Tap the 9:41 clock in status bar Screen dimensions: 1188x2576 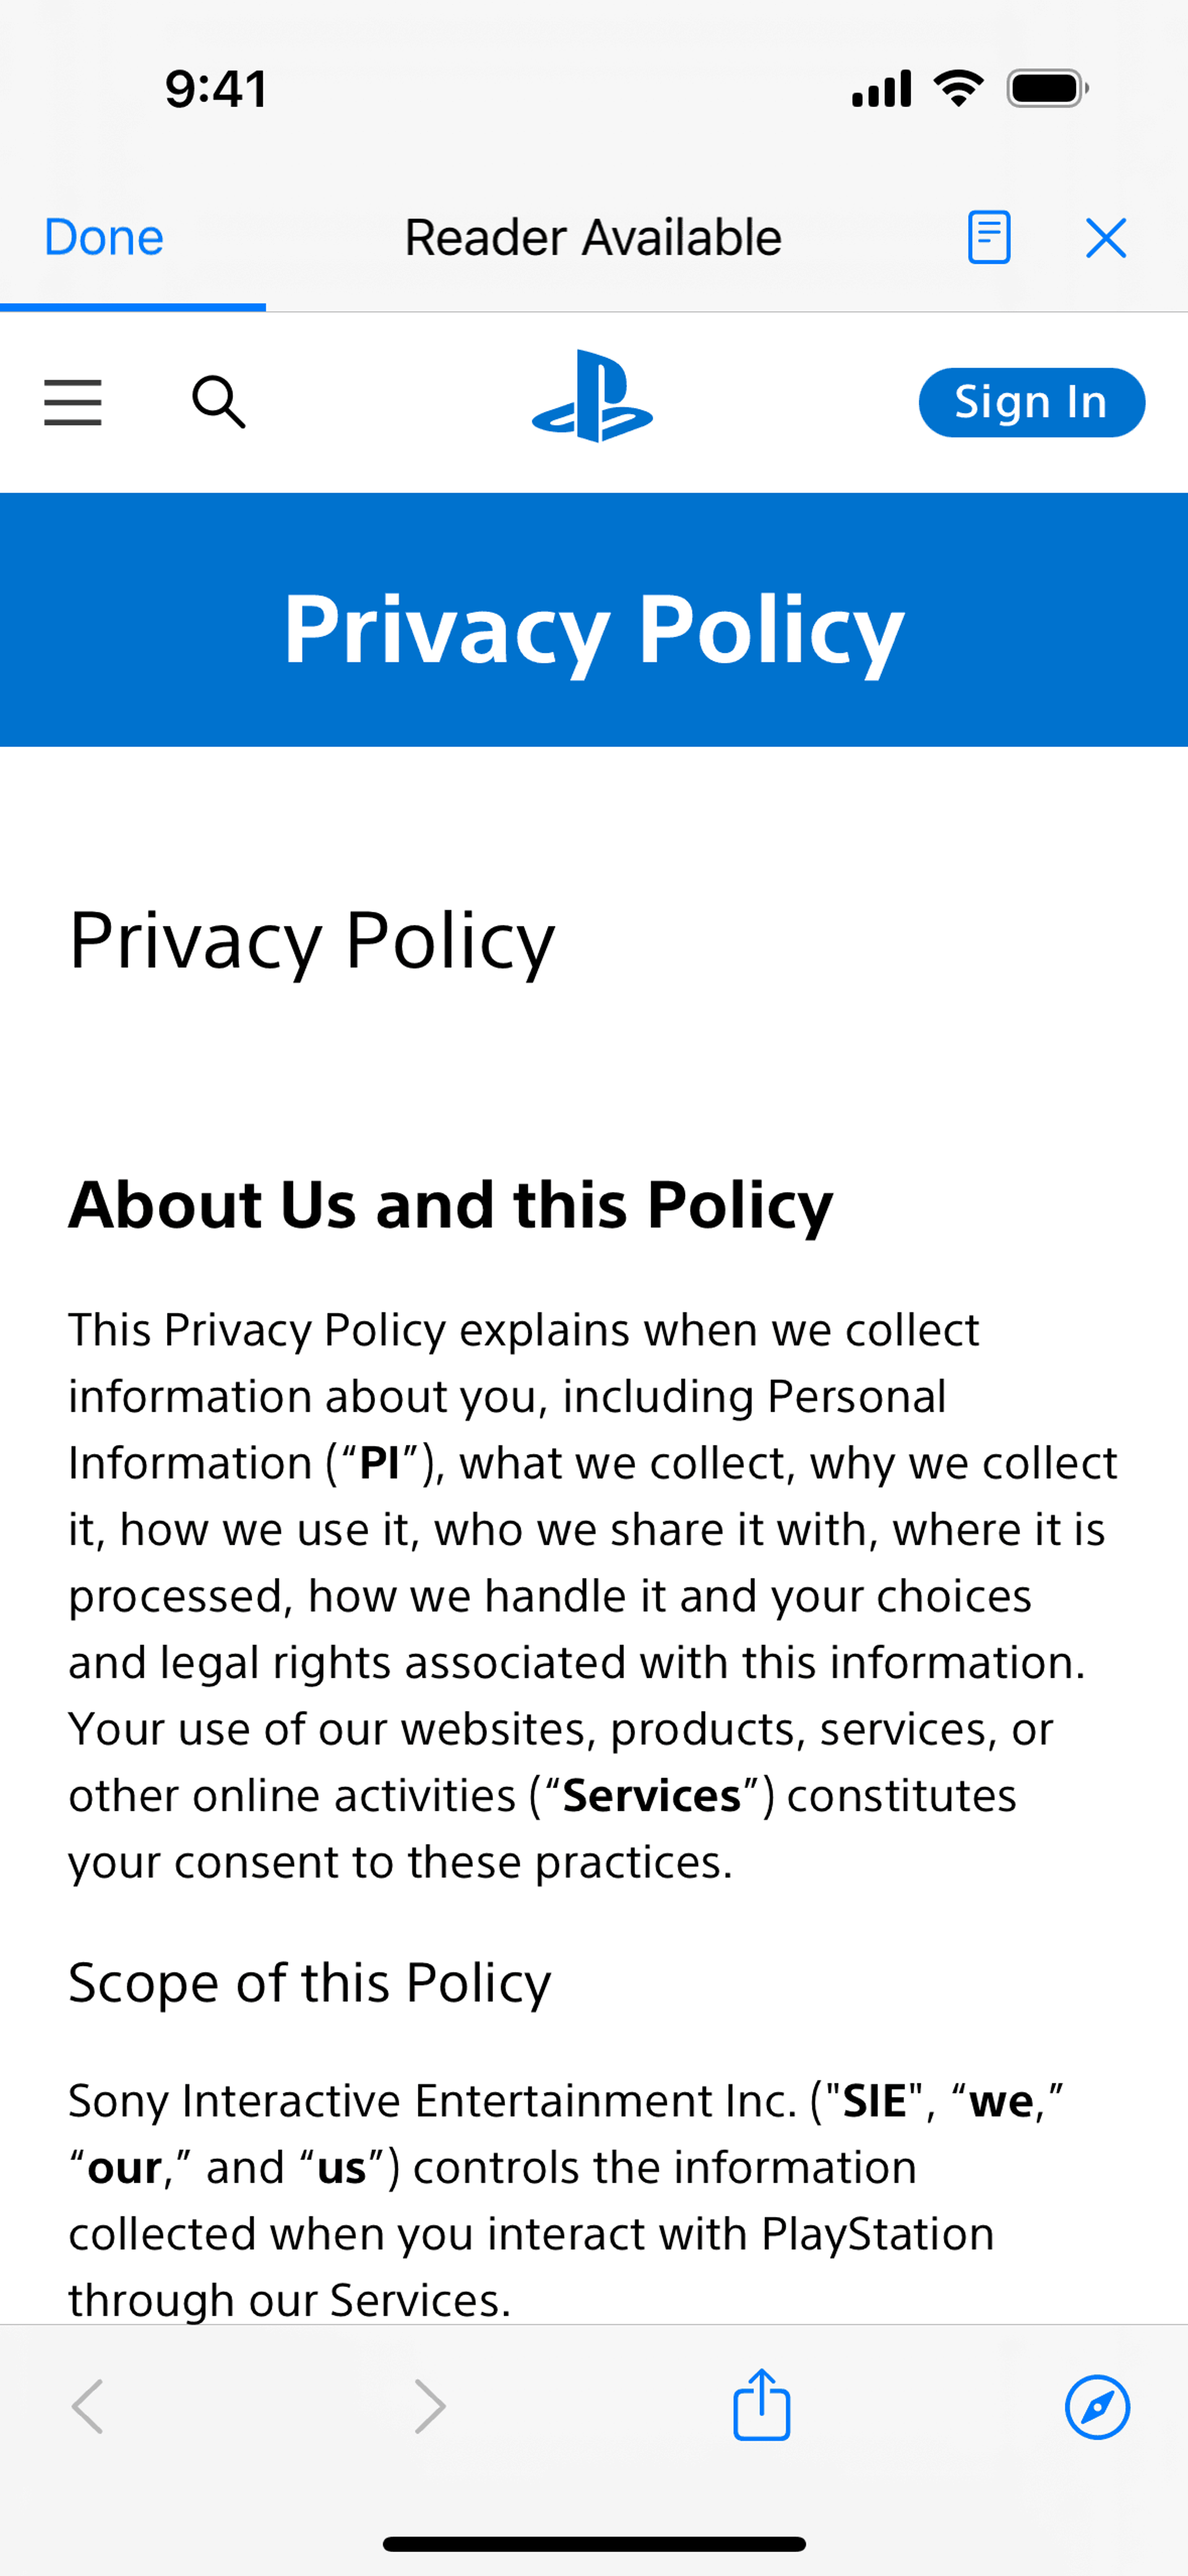click(216, 89)
